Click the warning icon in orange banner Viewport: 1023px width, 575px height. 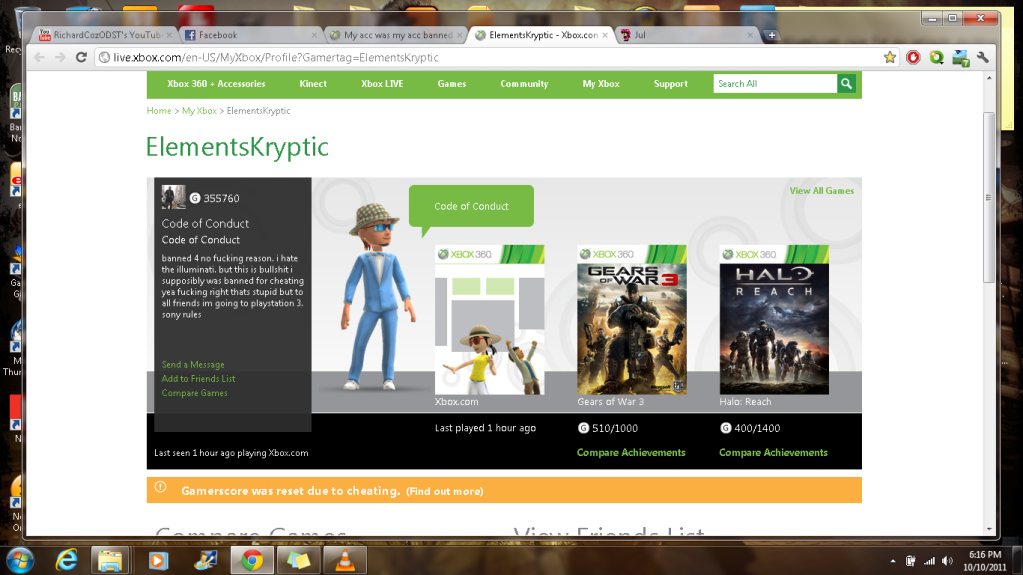pyautogui.click(x=160, y=488)
